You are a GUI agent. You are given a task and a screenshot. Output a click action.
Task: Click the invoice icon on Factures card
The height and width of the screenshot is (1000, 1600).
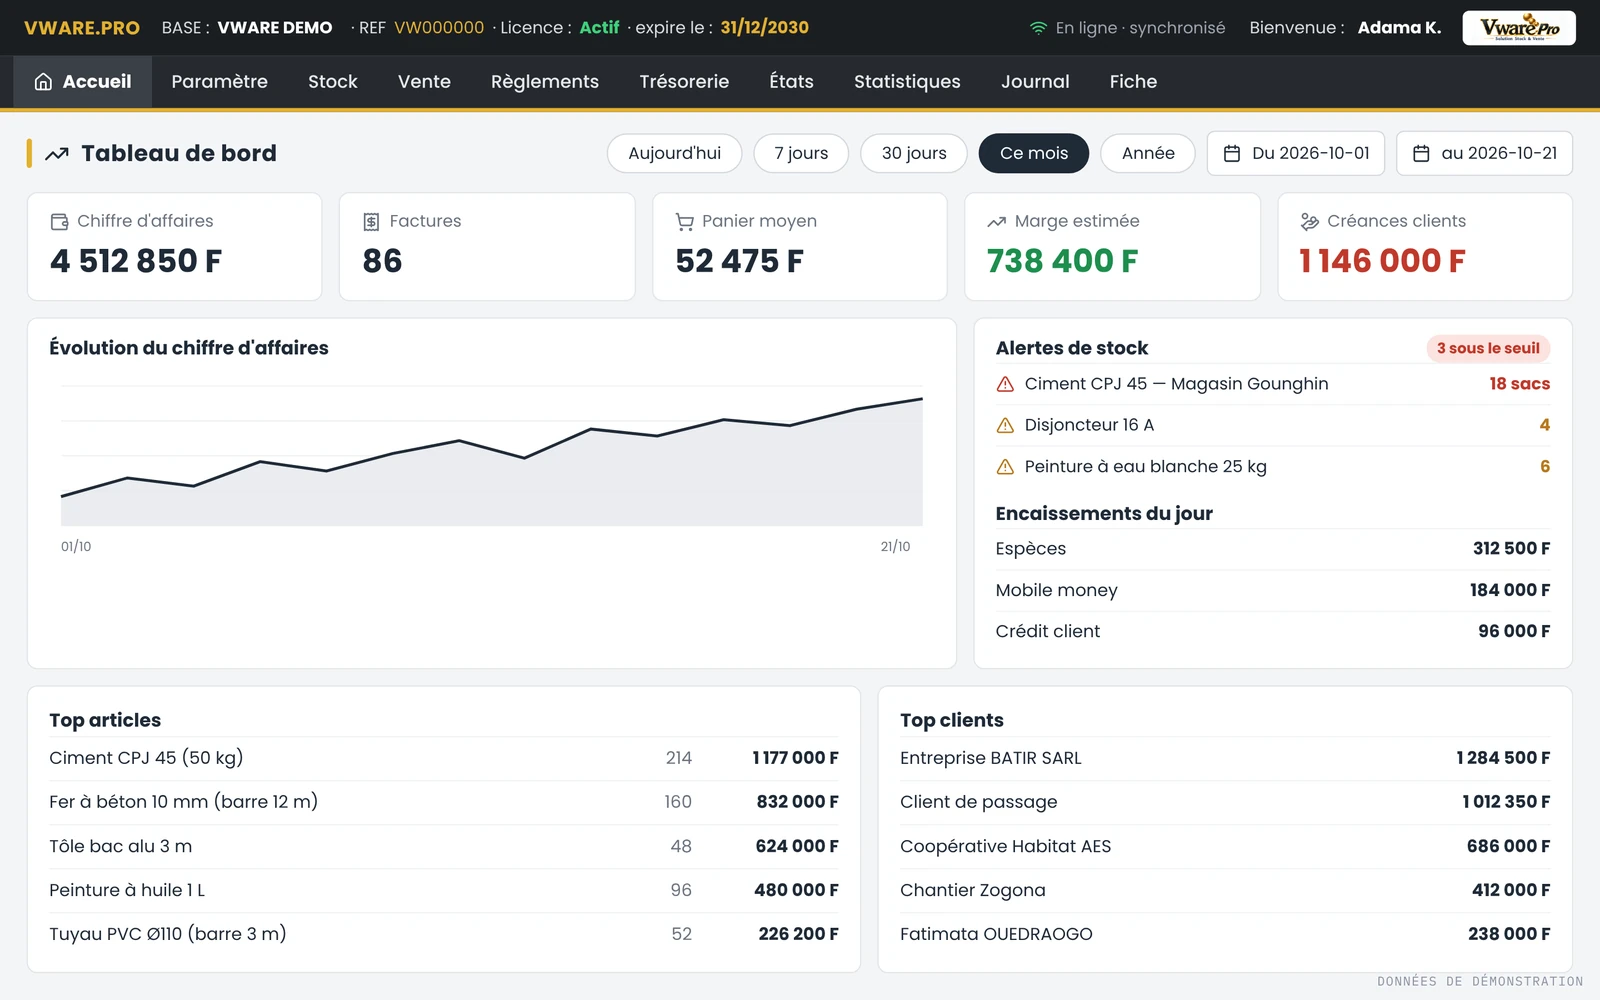[371, 222]
